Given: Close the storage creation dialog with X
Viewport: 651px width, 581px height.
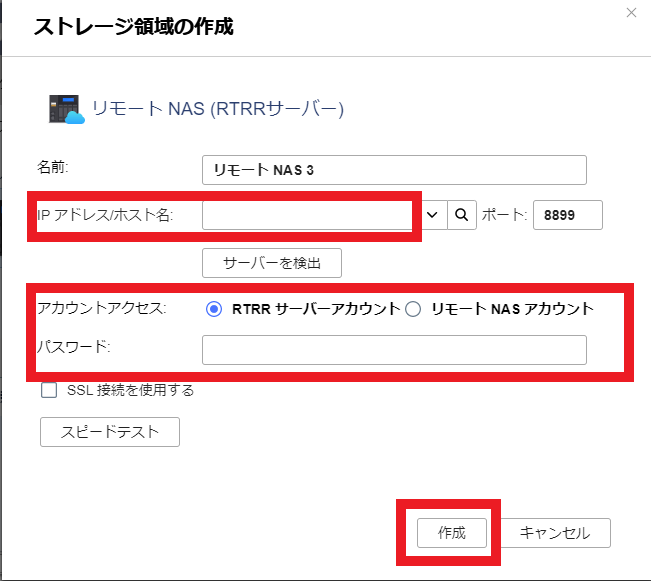Looking at the screenshot, I should click(x=631, y=13).
